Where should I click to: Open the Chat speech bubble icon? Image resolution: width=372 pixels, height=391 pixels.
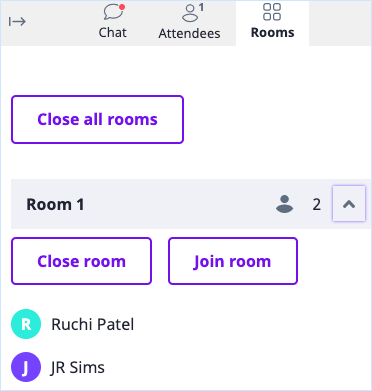113,12
